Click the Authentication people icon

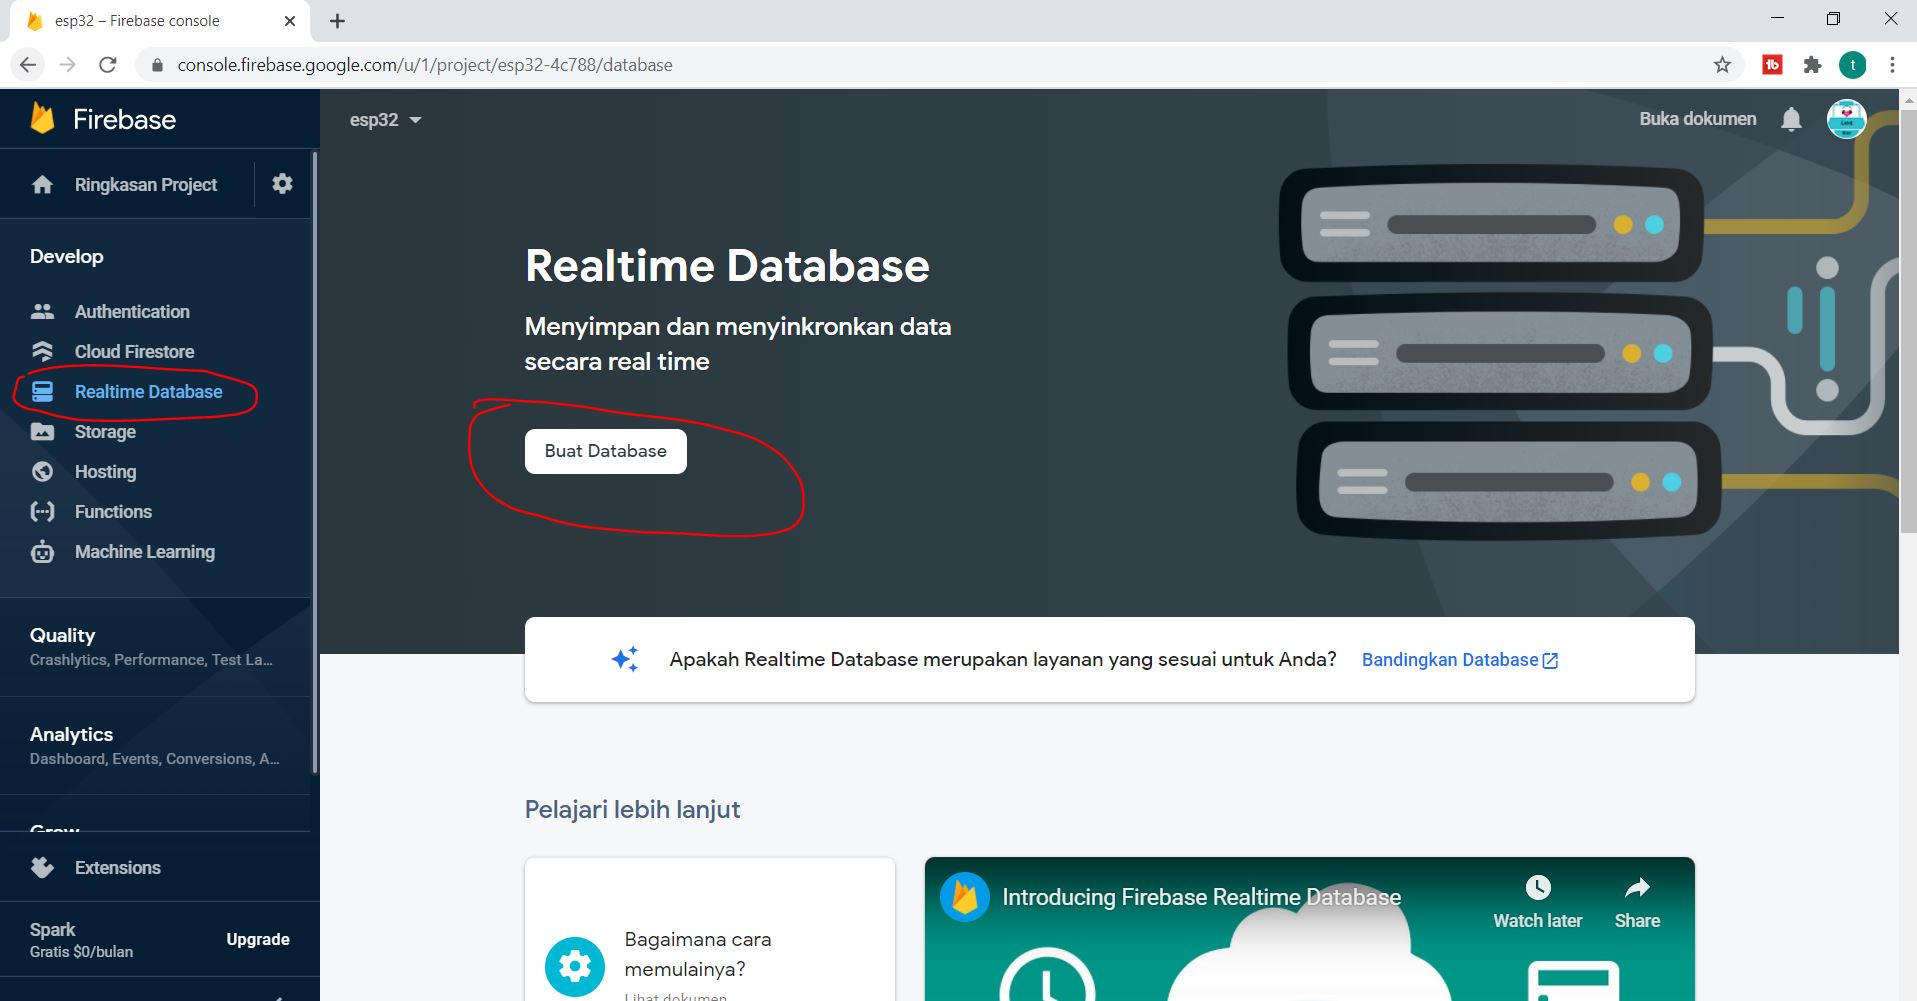(x=42, y=311)
